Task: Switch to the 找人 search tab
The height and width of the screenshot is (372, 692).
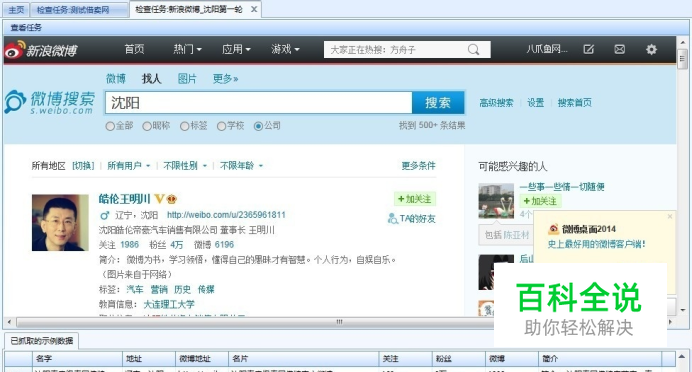Action: click(x=151, y=79)
